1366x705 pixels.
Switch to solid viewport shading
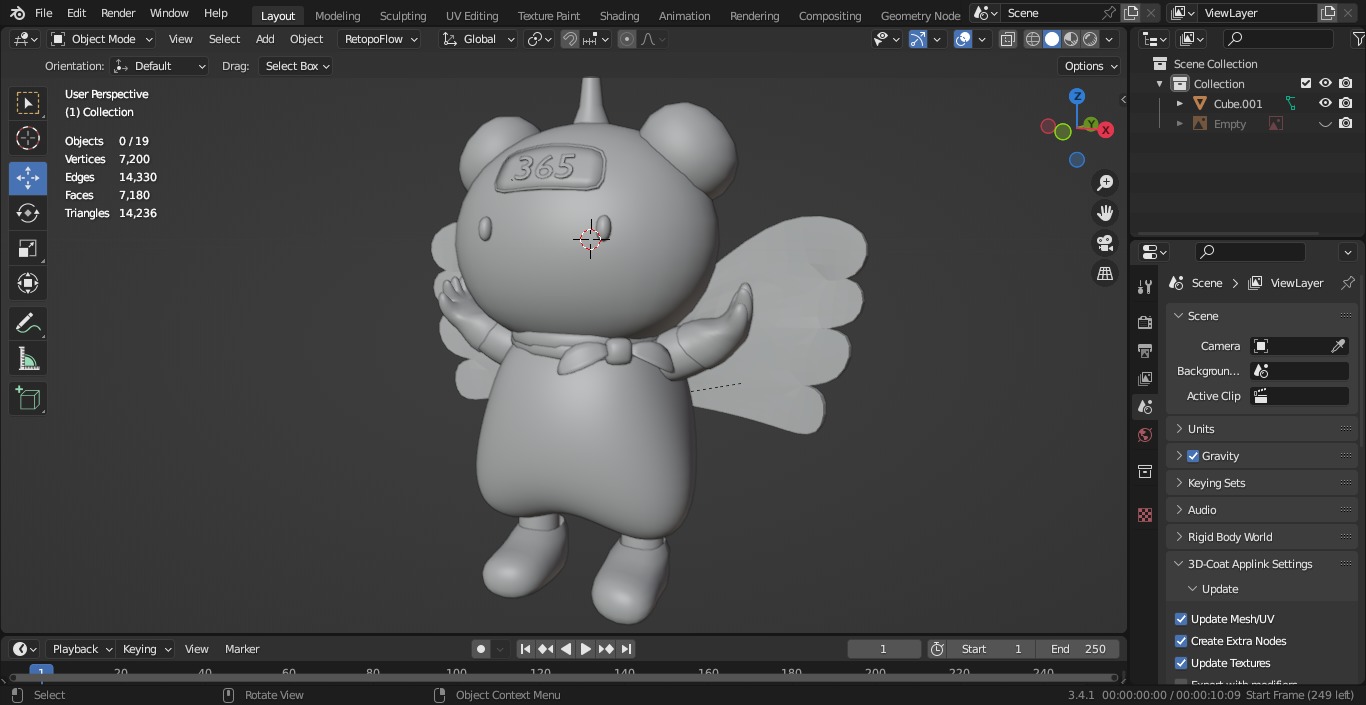pyautogui.click(x=1052, y=39)
